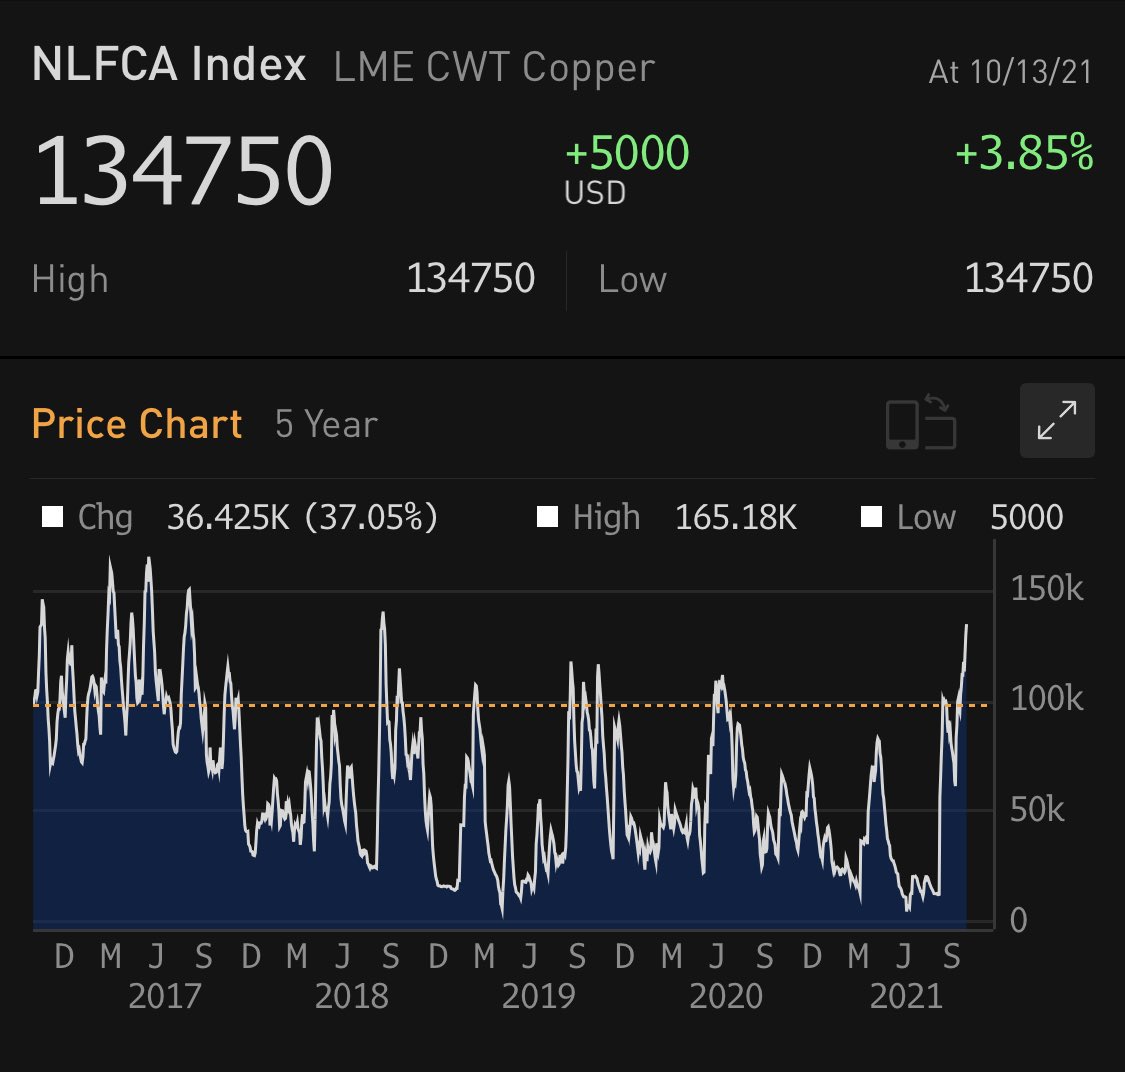Click the 2019 axis year label
The image size is (1125, 1072).
click(x=541, y=995)
